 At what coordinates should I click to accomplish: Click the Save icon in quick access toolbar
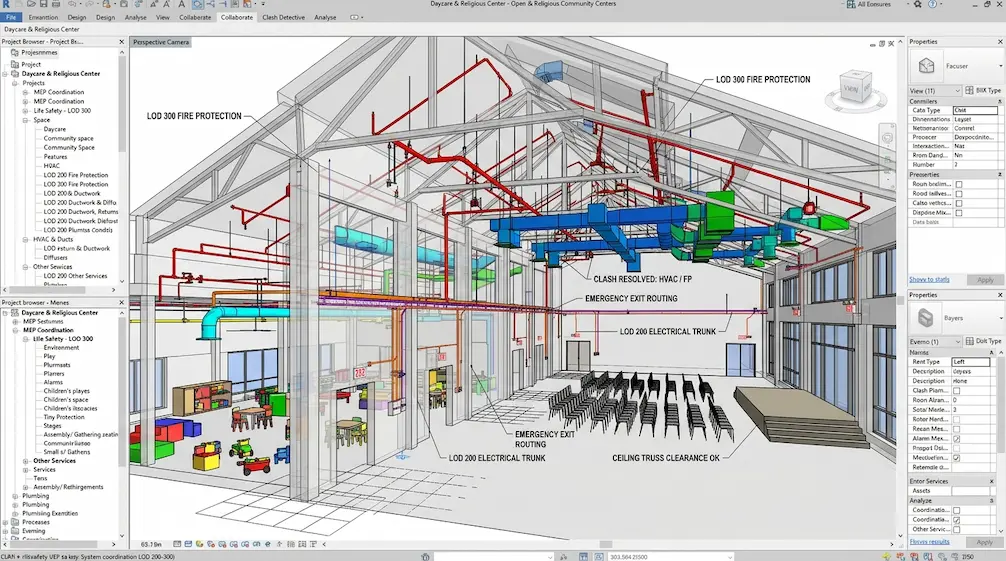click(x=44, y=4)
